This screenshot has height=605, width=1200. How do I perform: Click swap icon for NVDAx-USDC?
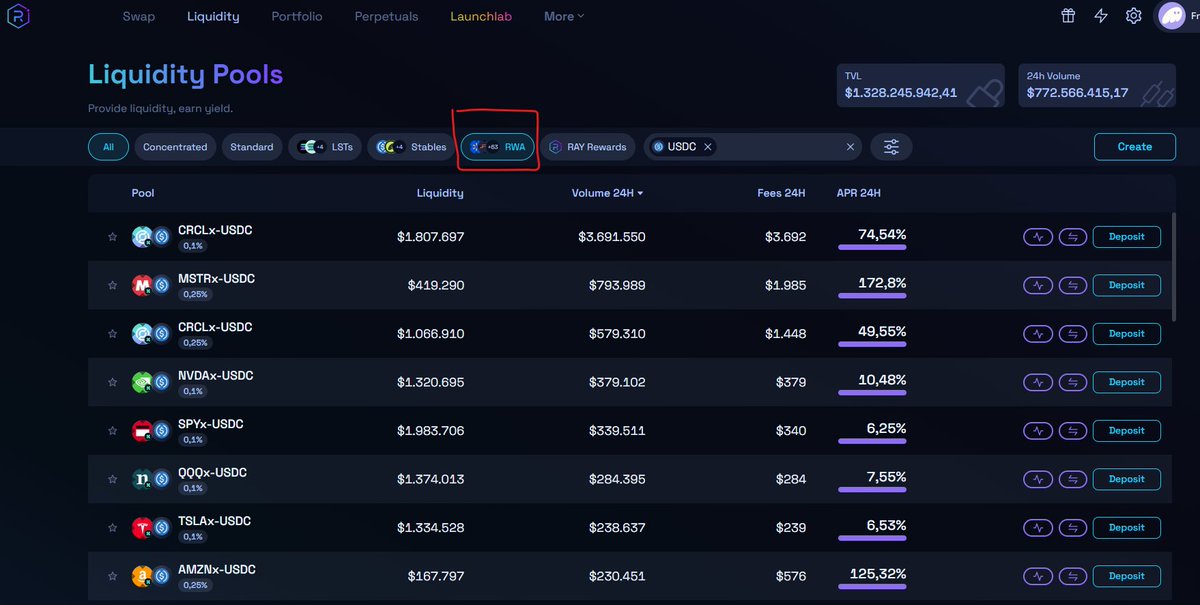[x=1073, y=382]
